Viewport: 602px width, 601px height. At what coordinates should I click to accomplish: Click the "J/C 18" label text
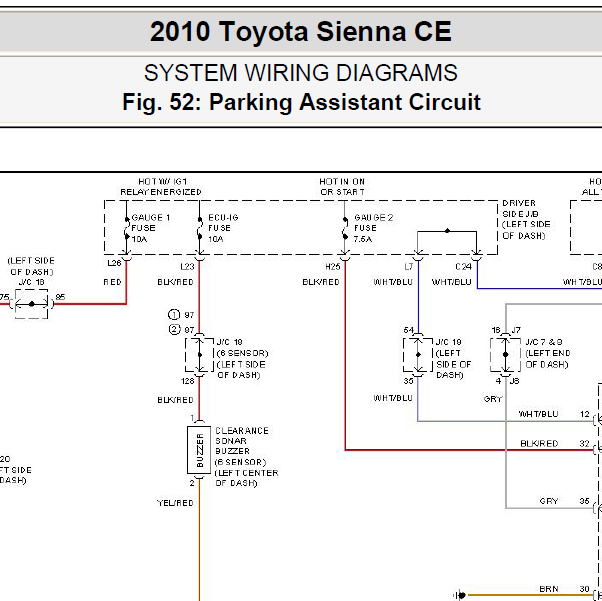click(31, 282)
